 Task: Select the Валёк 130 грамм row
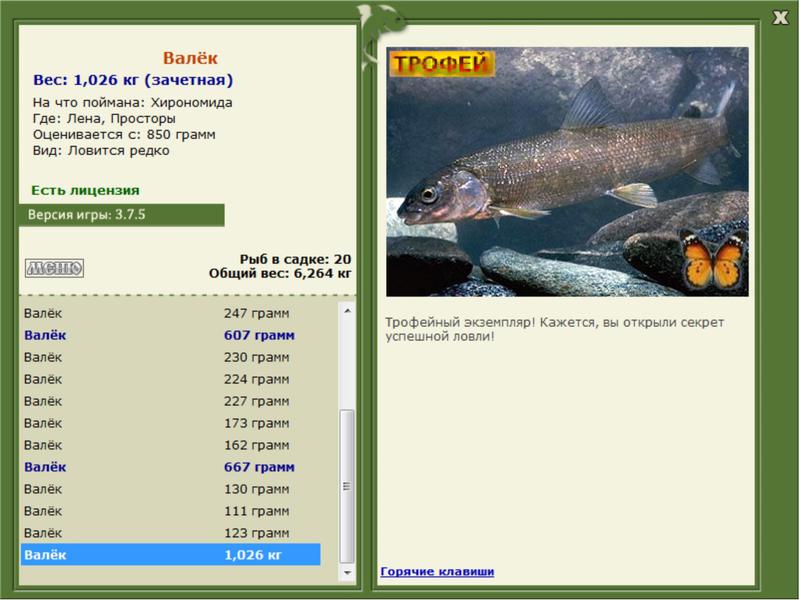tap(170, 489)
